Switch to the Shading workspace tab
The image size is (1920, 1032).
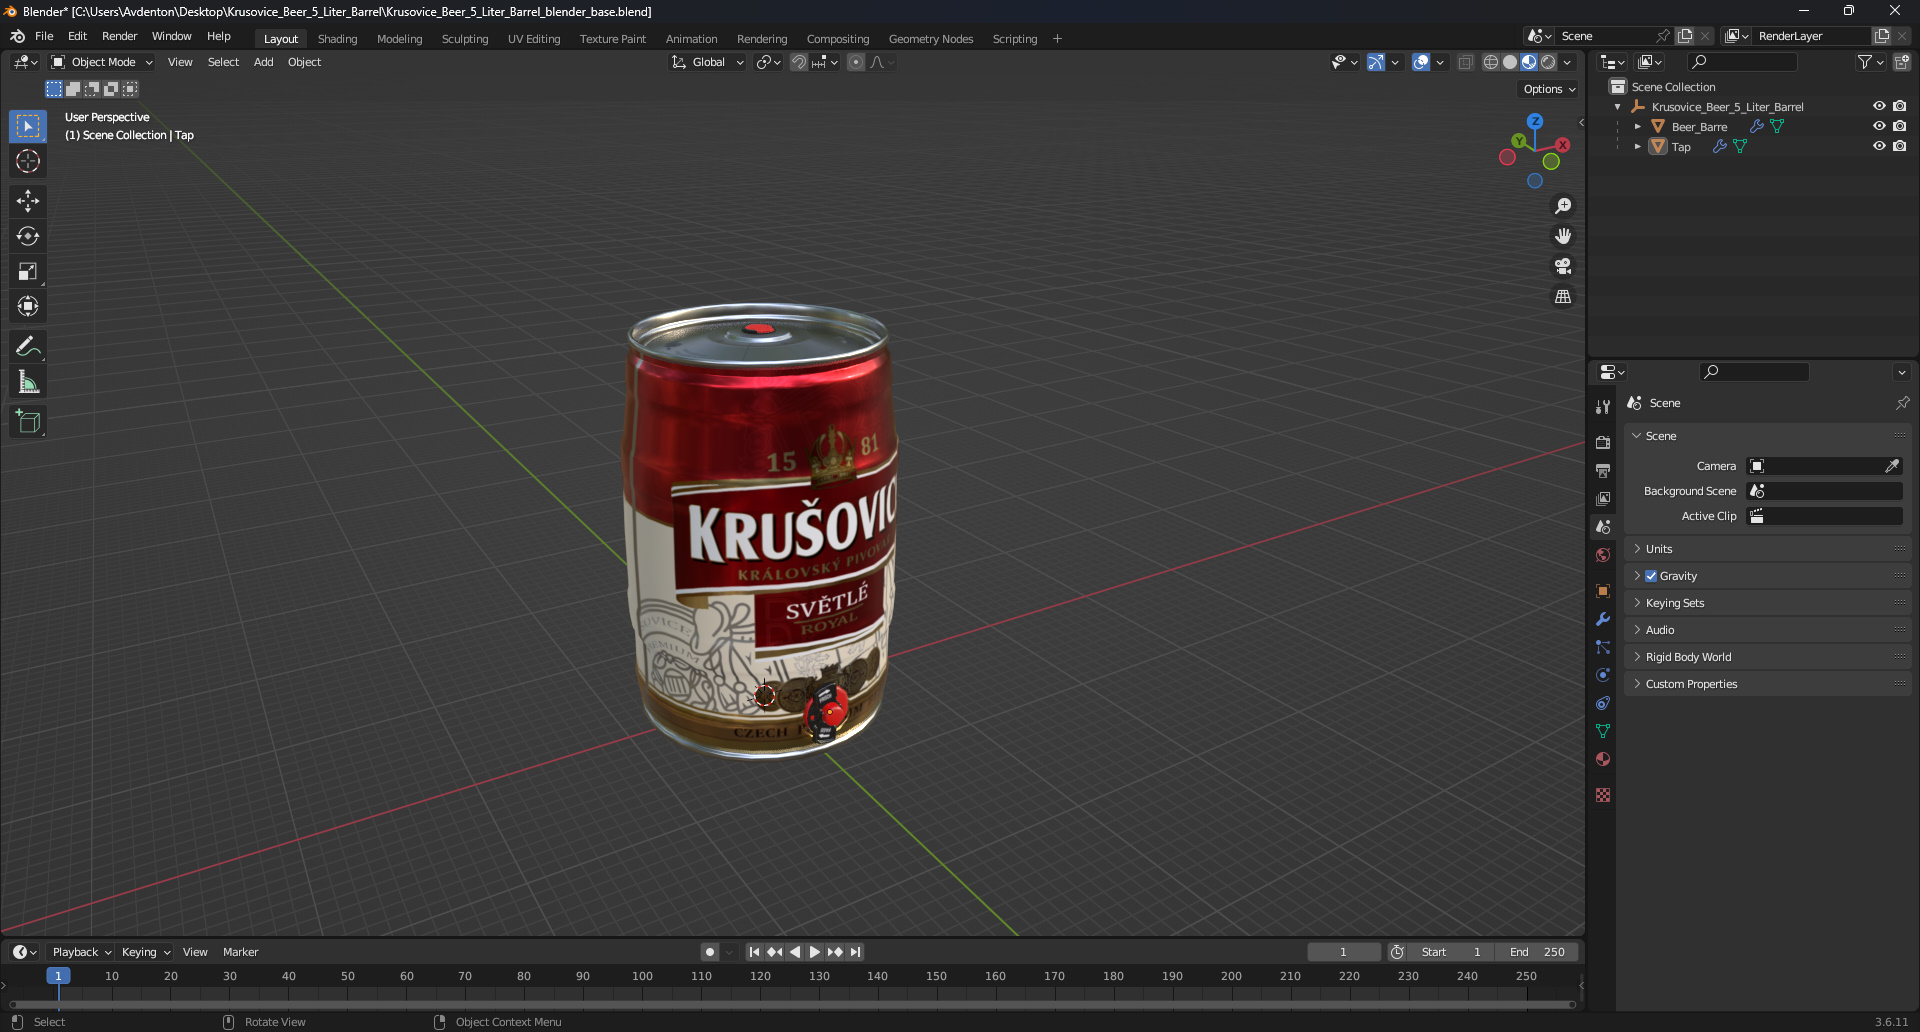point(337,39)
